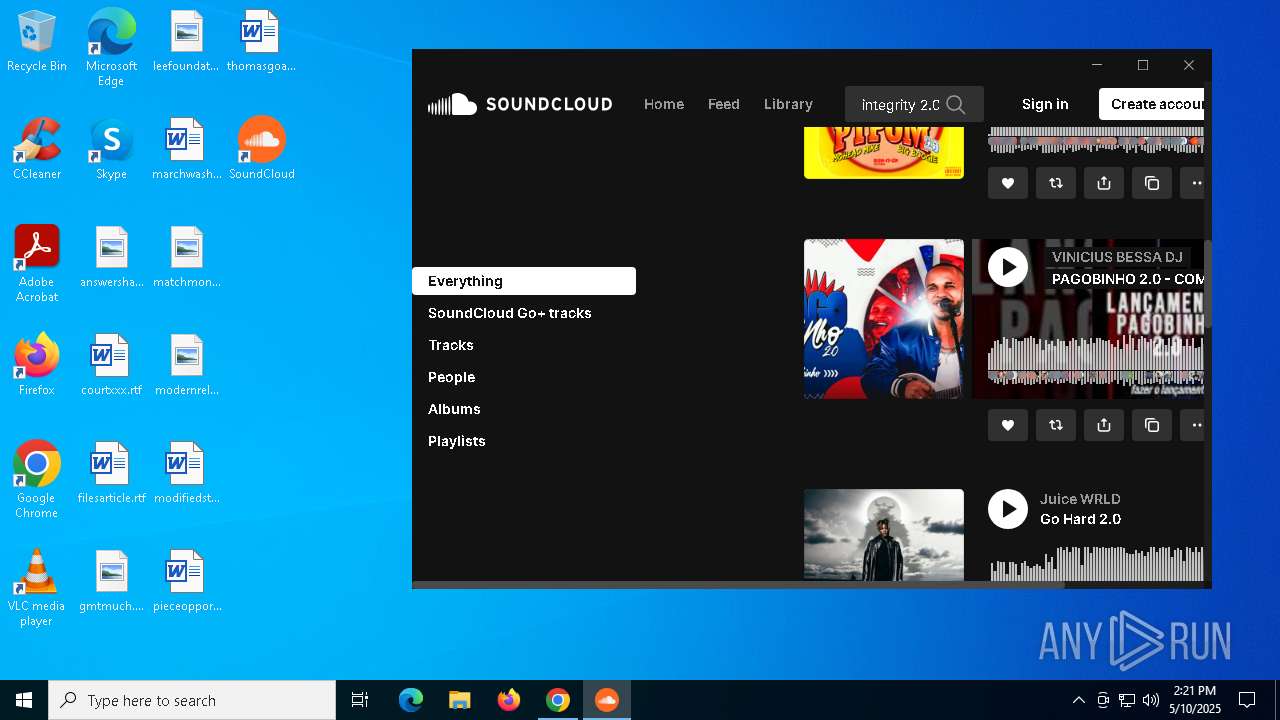Seek in Pagobinho 2.0 track waveform
Image resolution: width=1280 pixels, height=720 pixels.
pos(1097,361)
